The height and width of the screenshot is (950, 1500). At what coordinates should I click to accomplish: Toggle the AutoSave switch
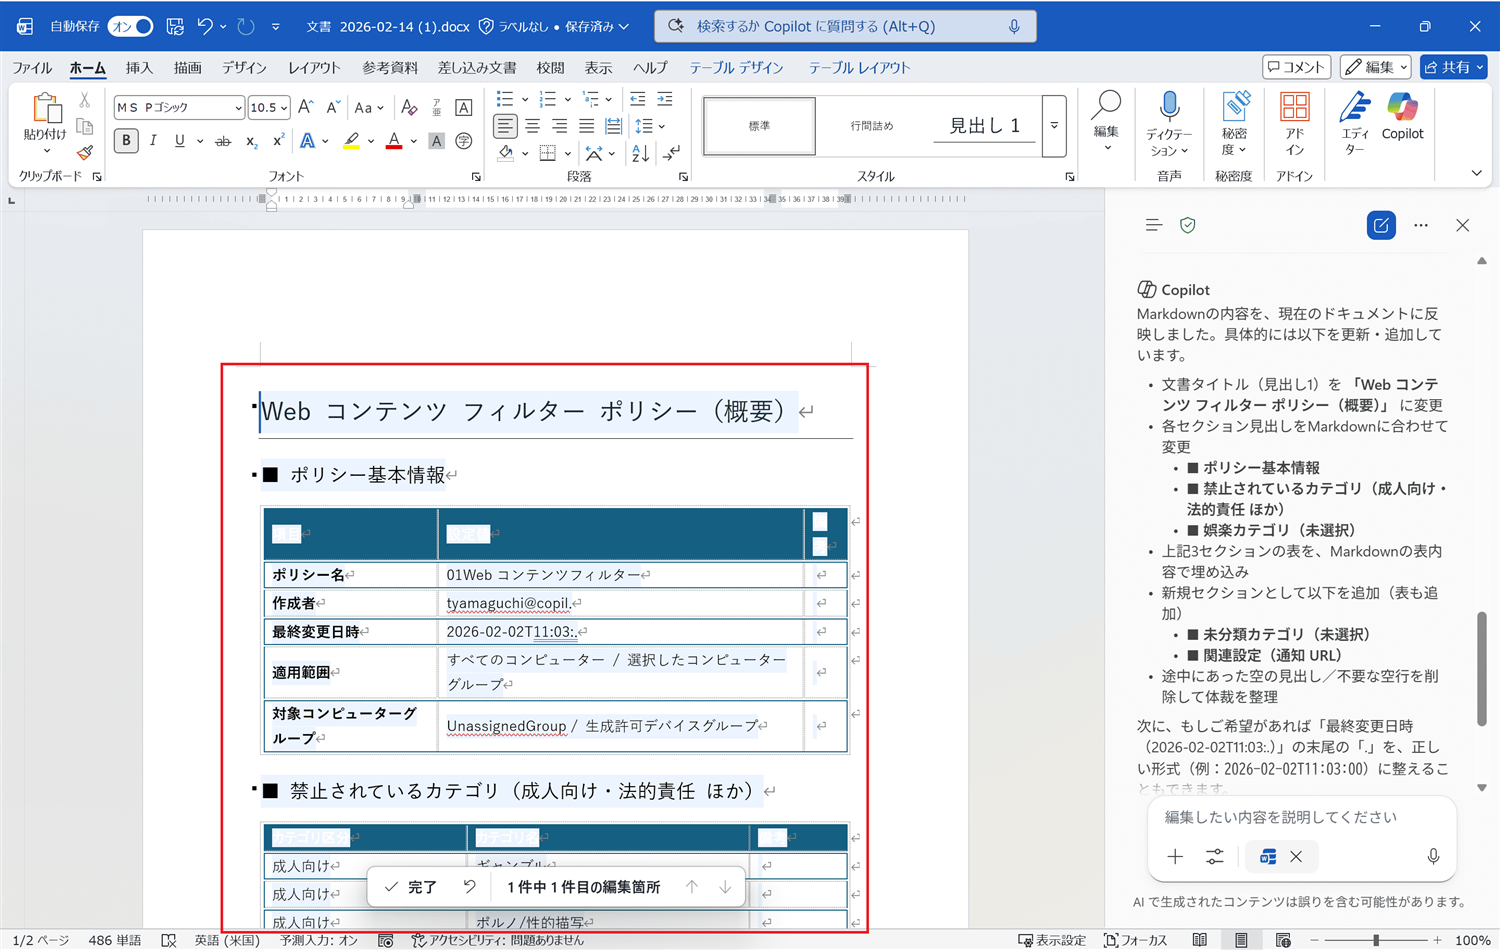coord(131,26)
